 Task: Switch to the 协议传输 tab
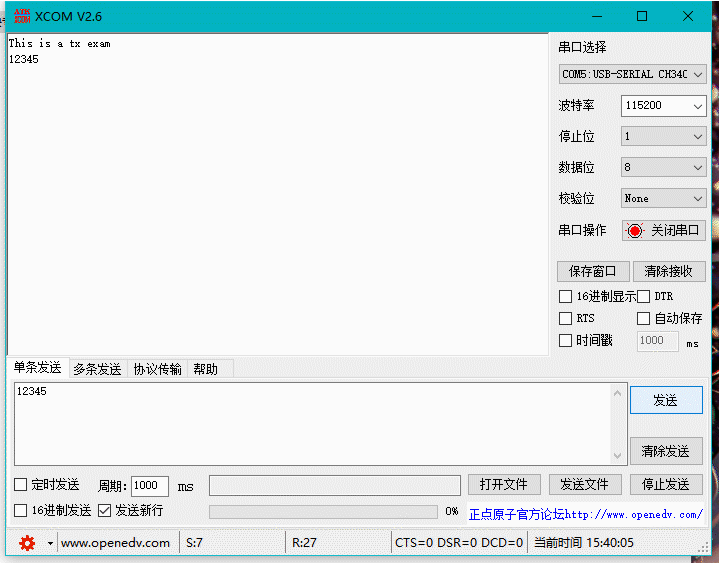[157, 369]
